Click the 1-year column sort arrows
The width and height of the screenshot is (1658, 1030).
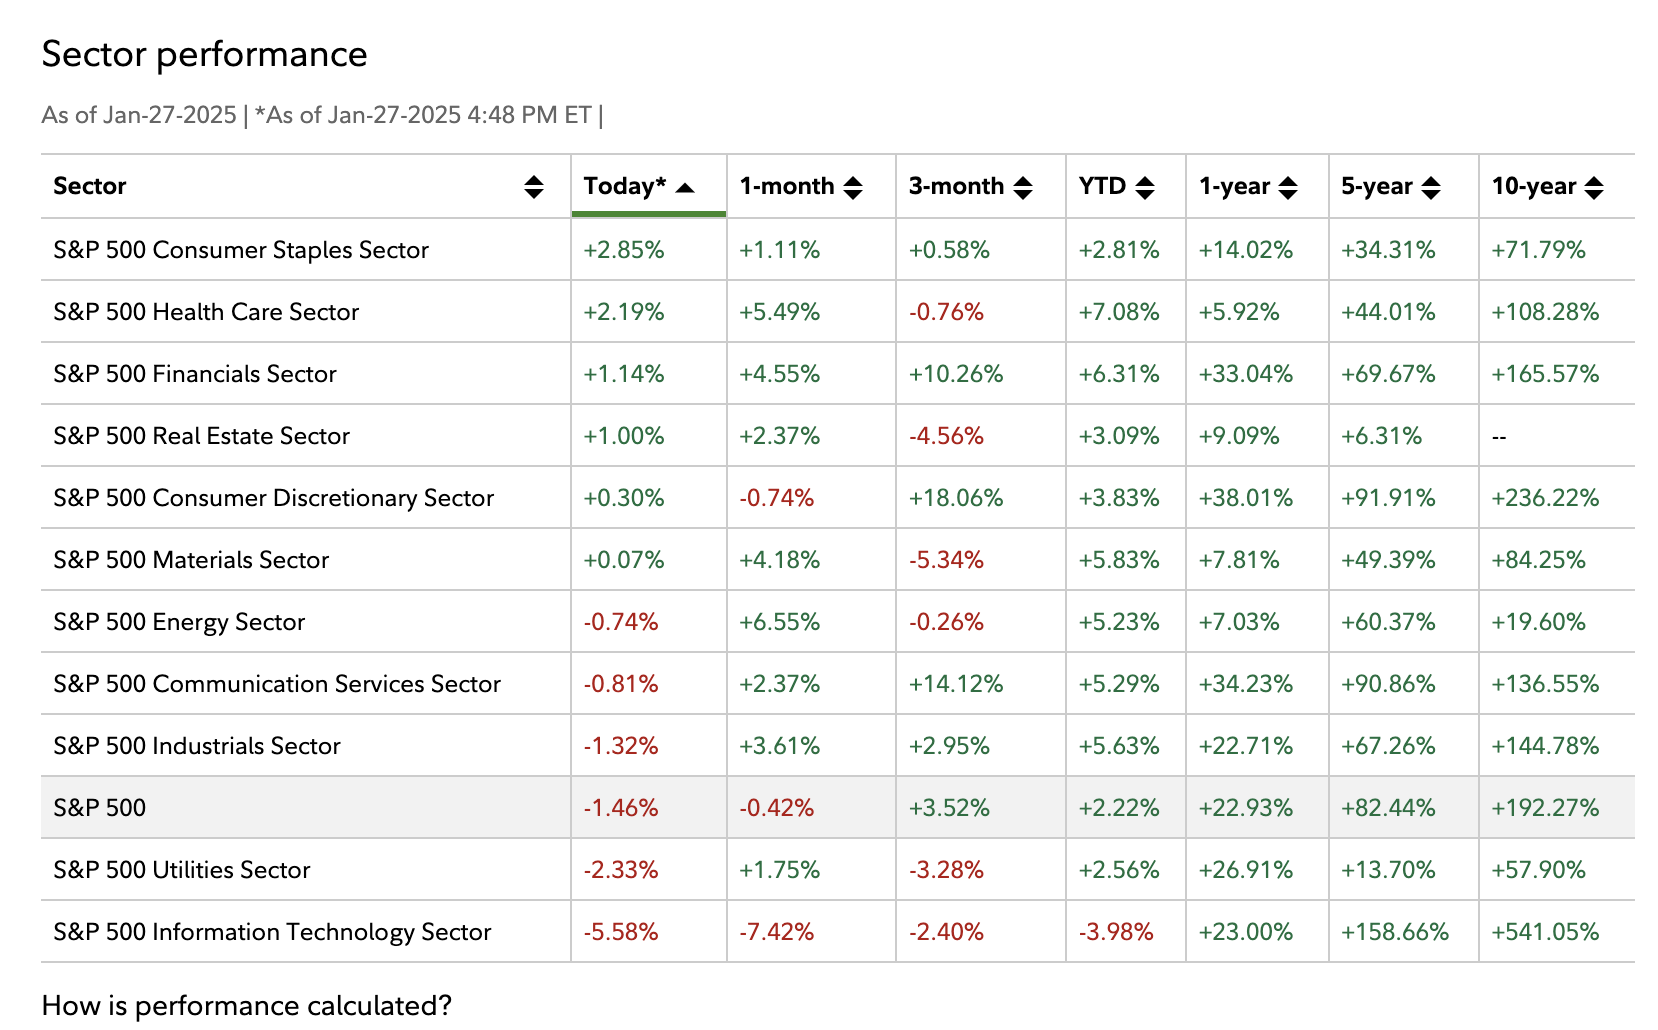tap(1288, 187)
